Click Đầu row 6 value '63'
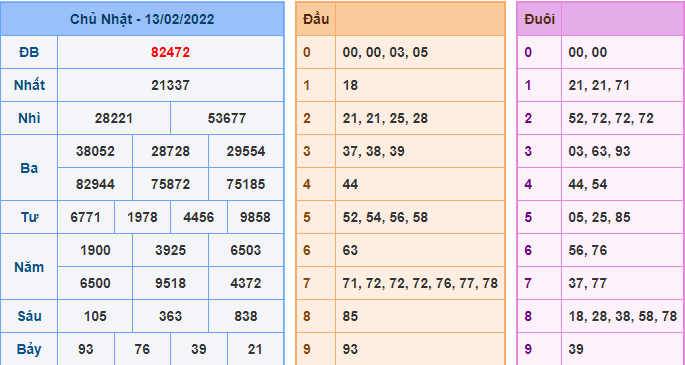 (350, 250)
